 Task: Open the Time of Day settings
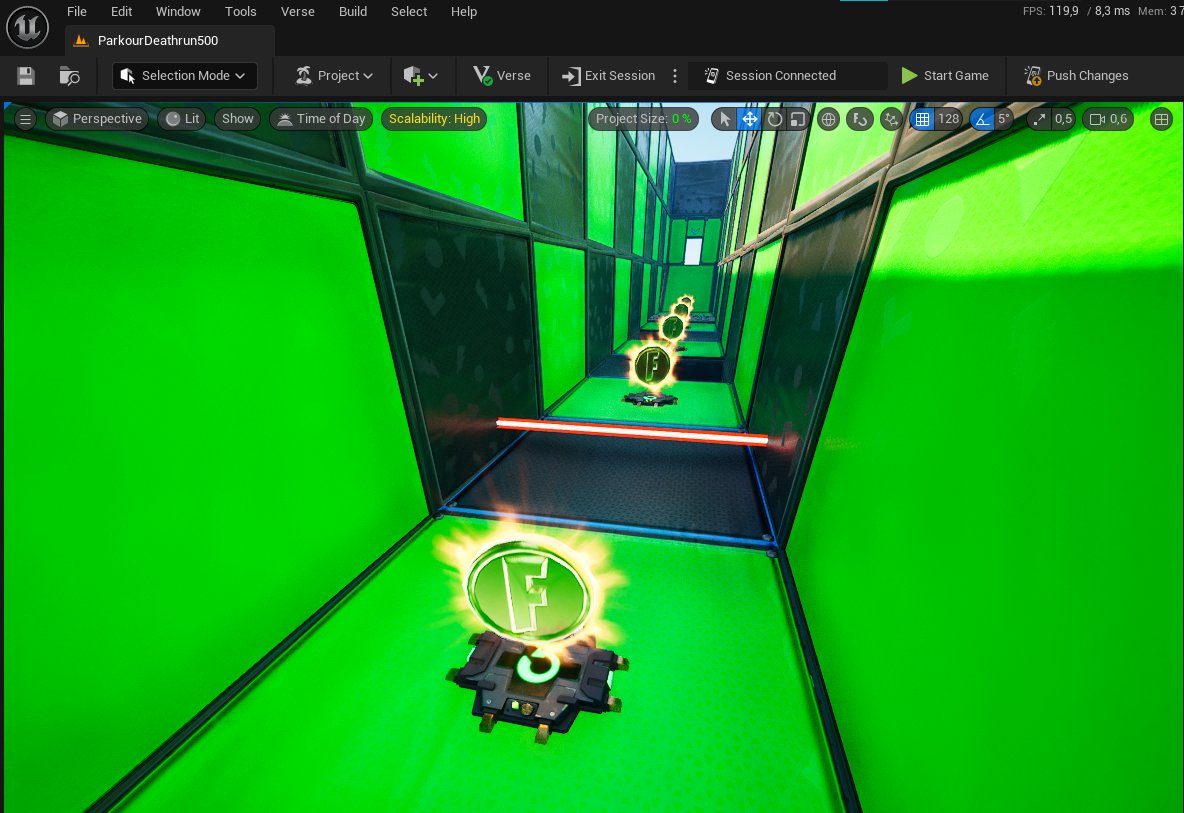322,119
